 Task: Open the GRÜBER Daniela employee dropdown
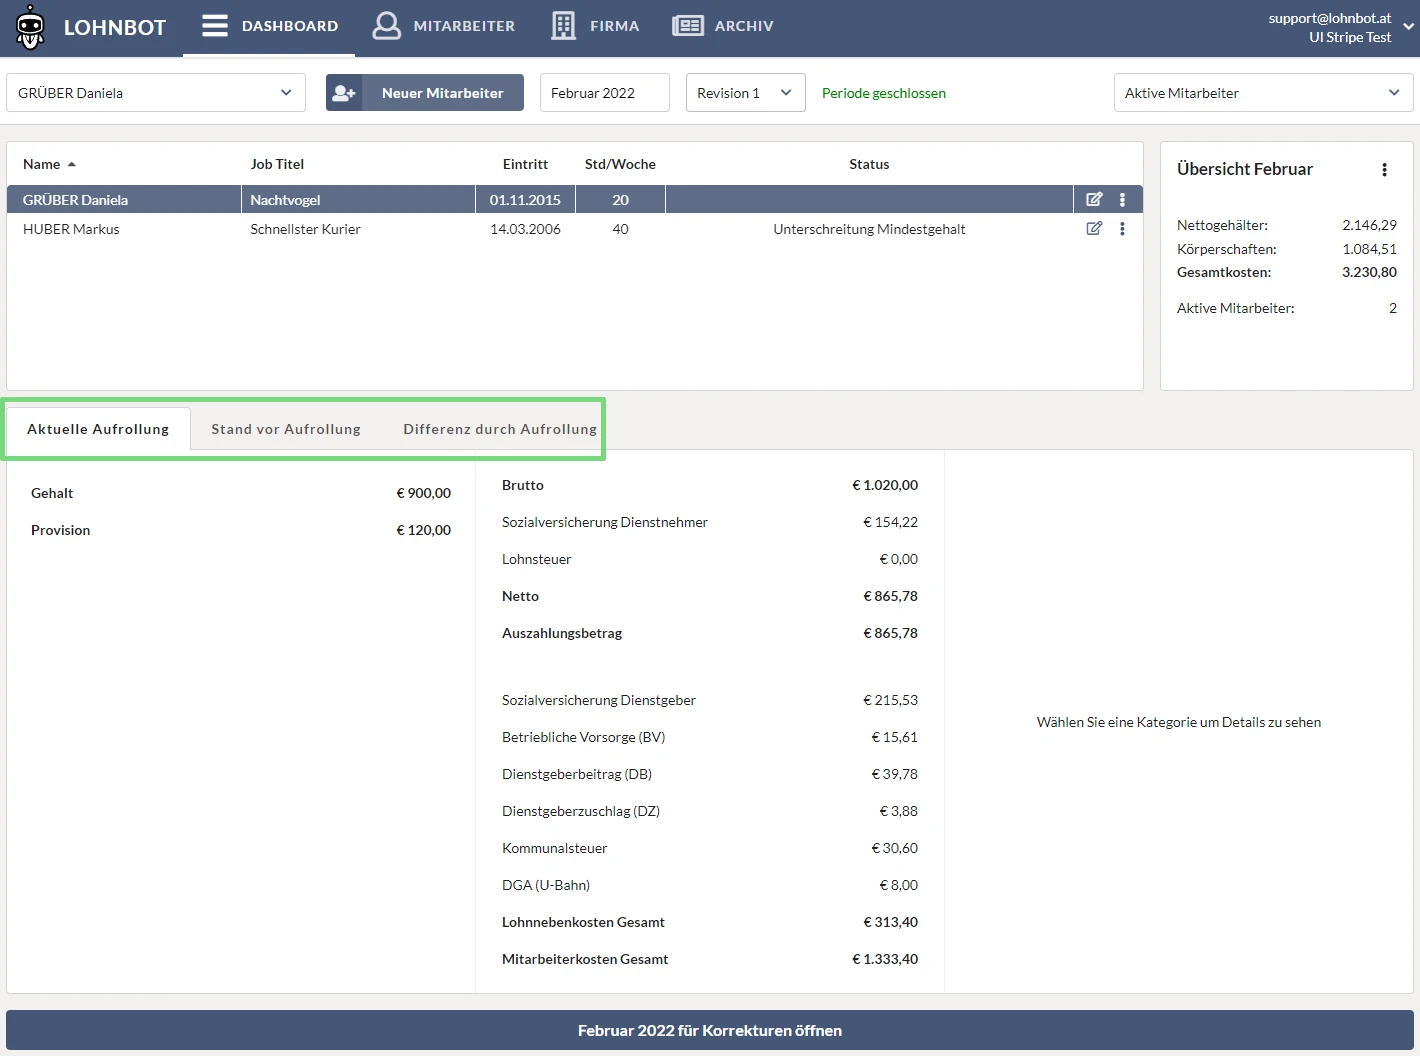(x=156, y=93)
